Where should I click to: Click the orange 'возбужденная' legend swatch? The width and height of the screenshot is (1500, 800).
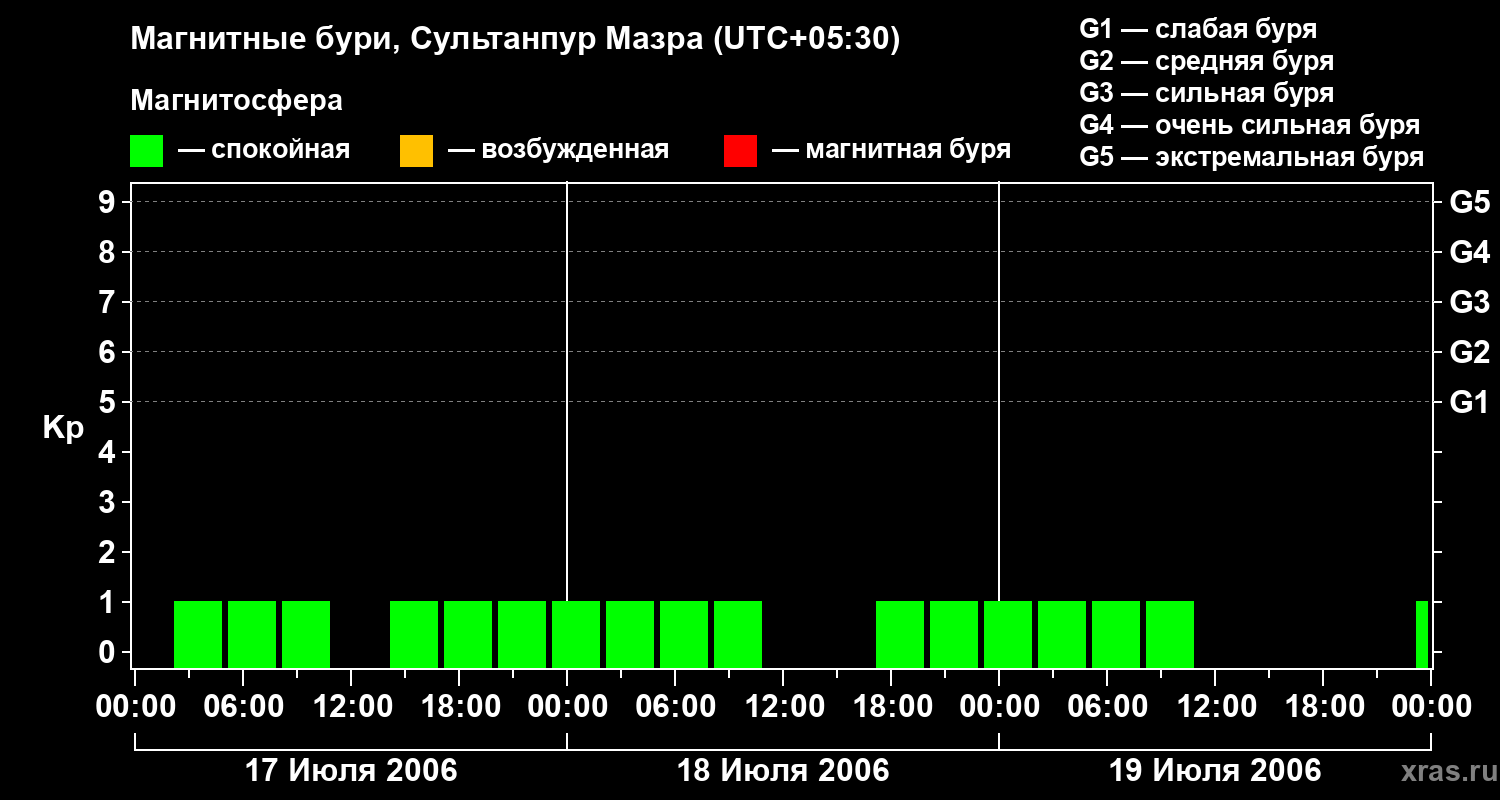(416, 151)
